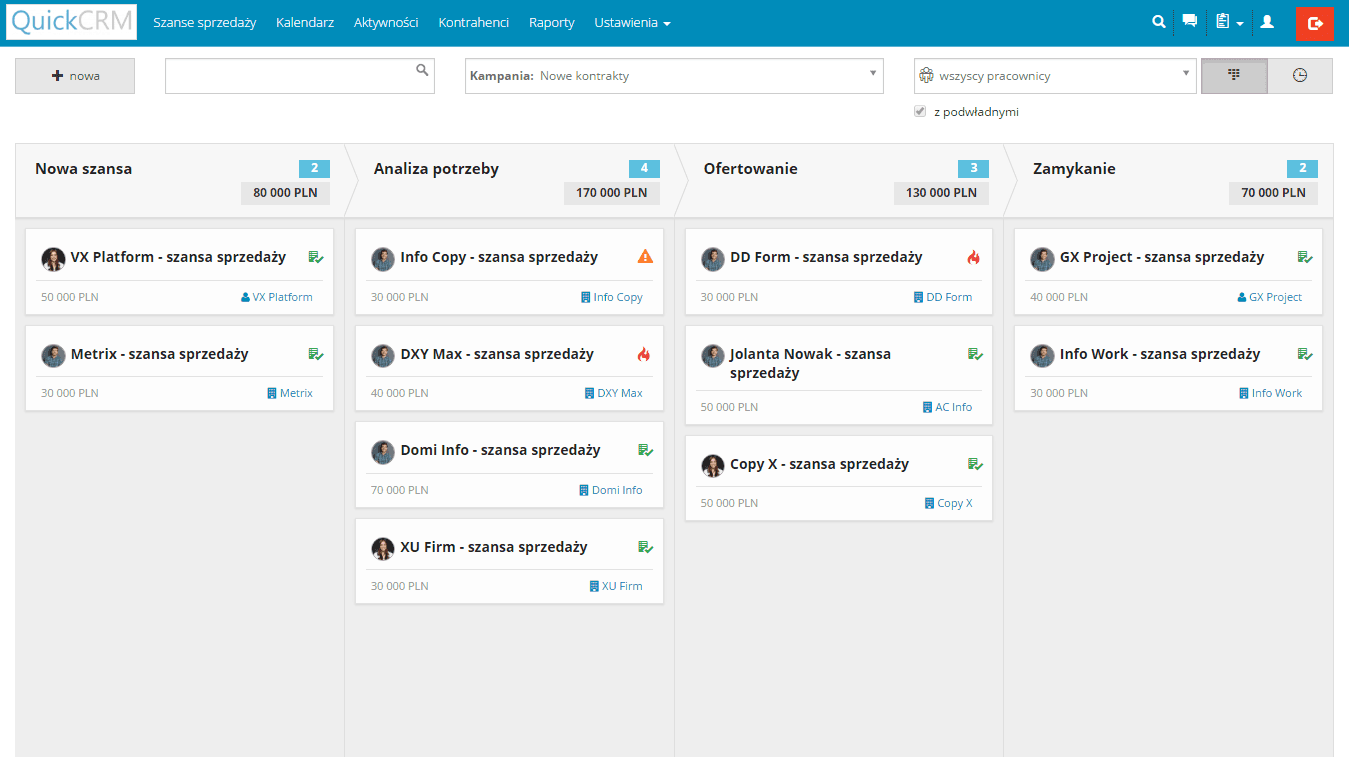Expand the 'wszyscy pracownicy' dropdown
1349x768 pixels.
click(x=1054, y=76)
